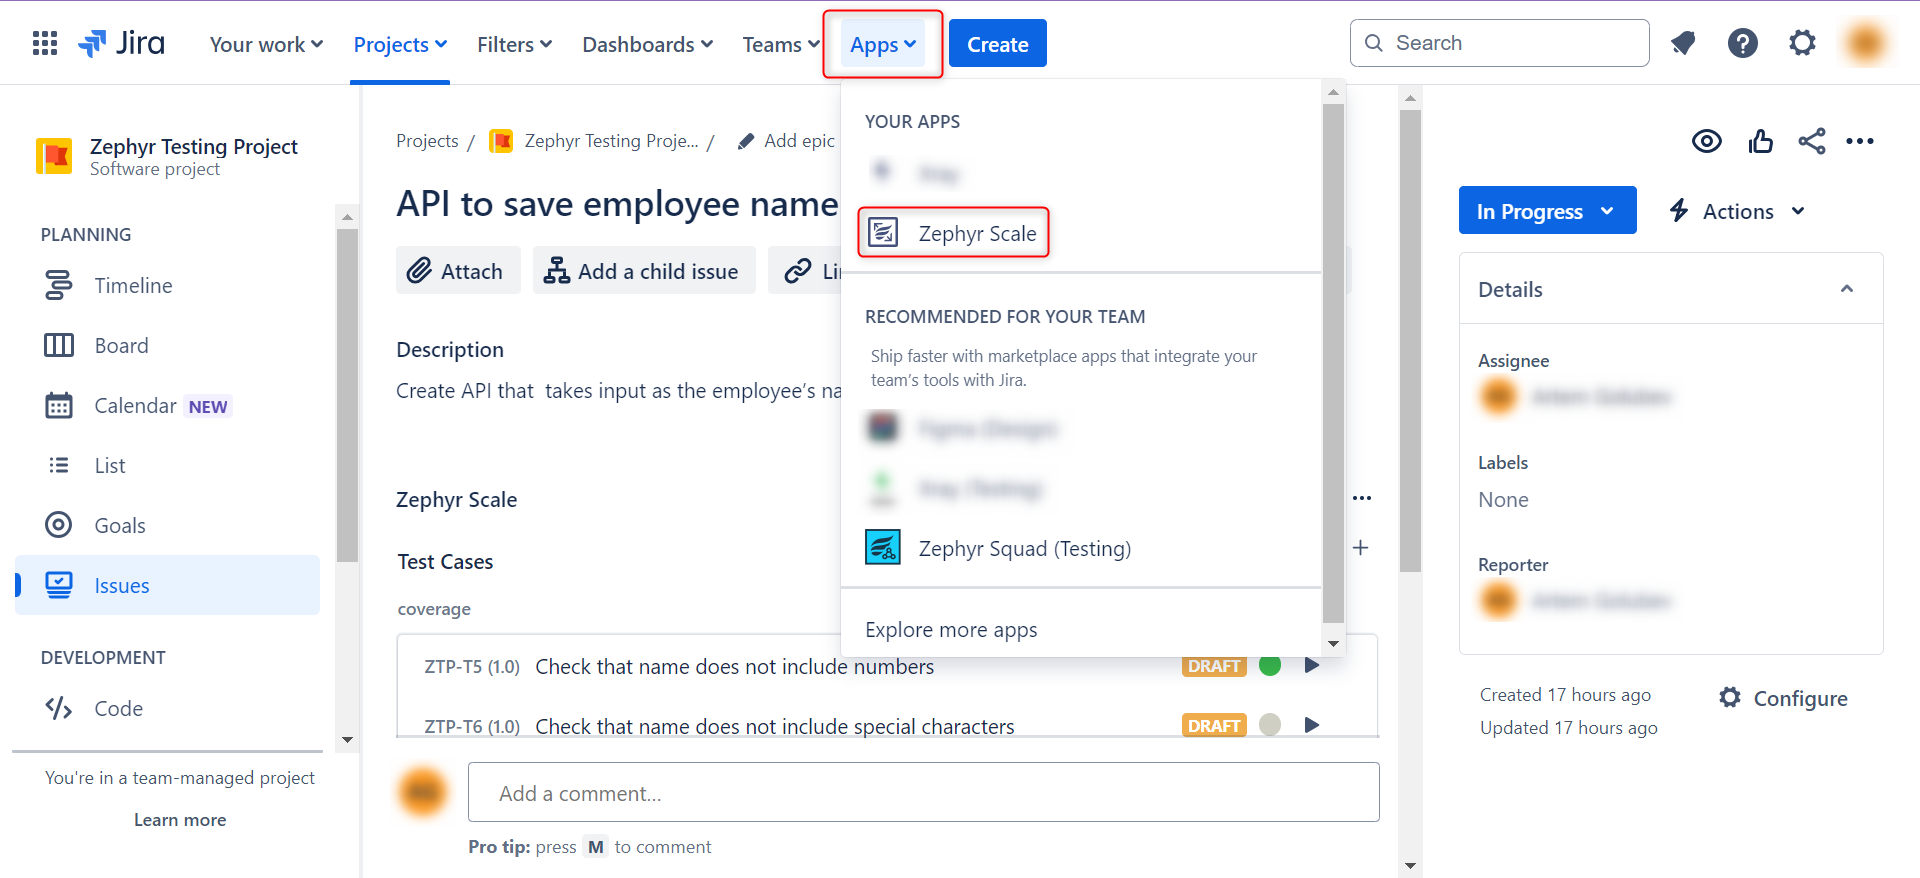Screen dimensions: 1920x878
Task: Click the green status circle for ZTP-T5
Action: point(1270,666)
